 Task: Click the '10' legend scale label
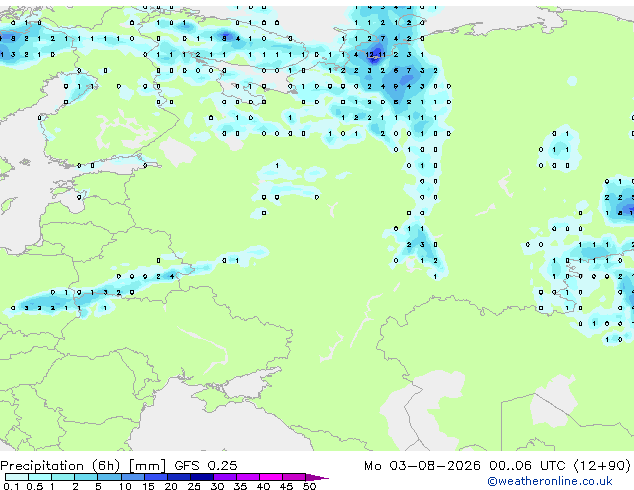tap(125, 486)
